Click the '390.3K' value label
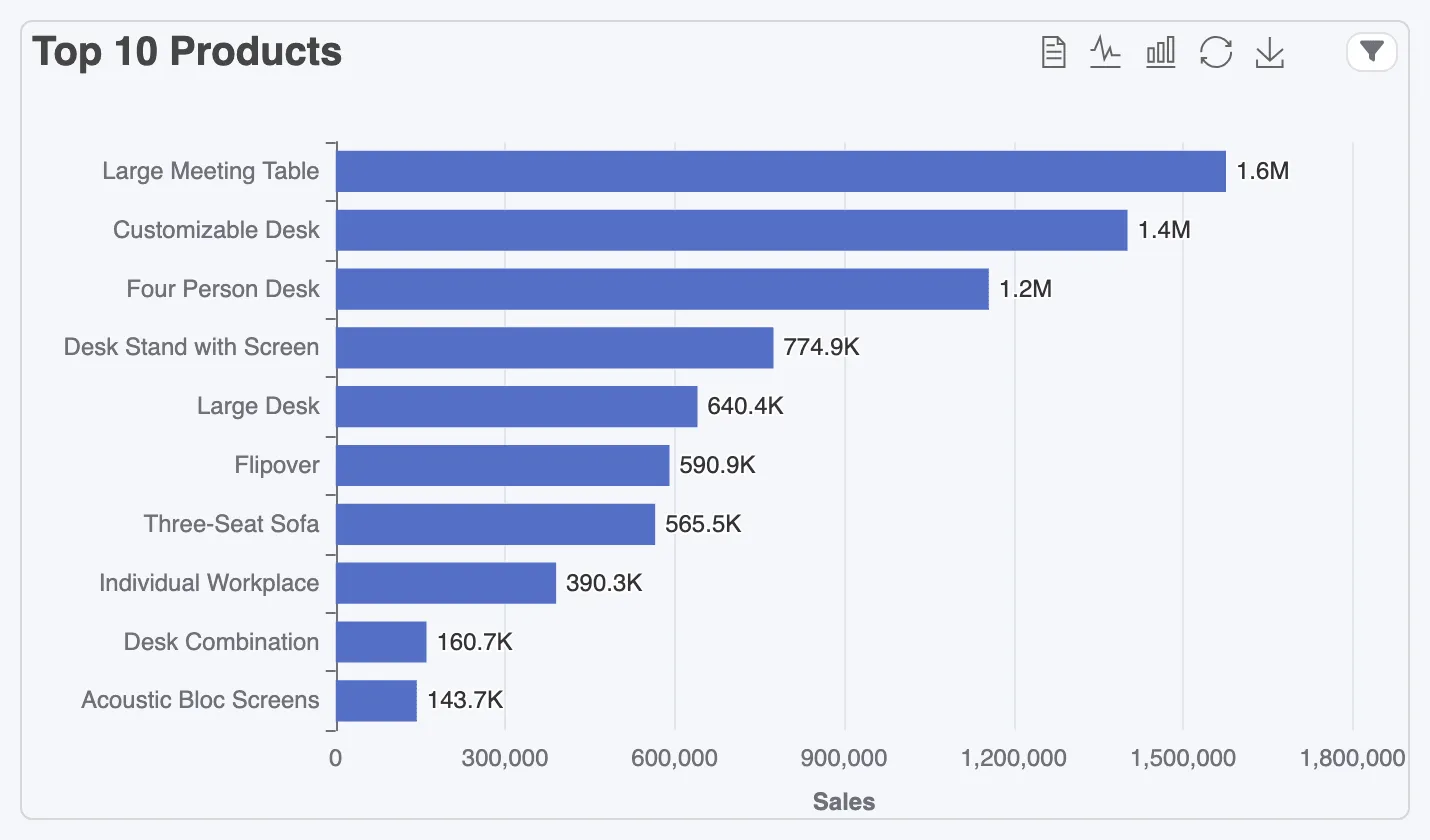The height and width of the screenshot is (840, 1430). (604, 583)
